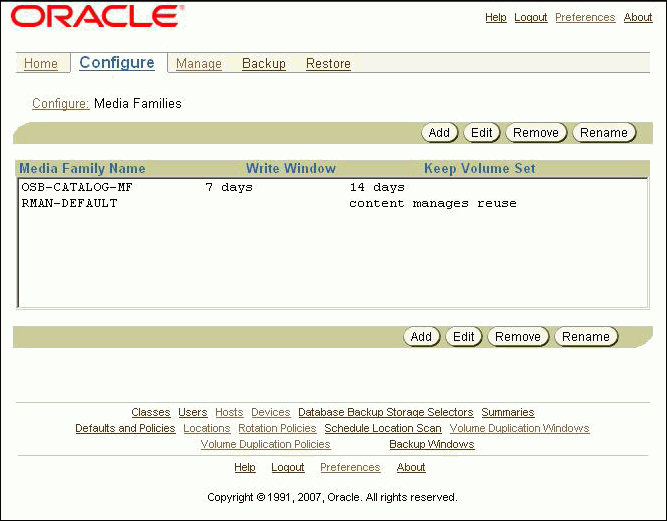Click the lower Rename button
This screenshot has height=521, width=667.
click(x=586, y=337)
